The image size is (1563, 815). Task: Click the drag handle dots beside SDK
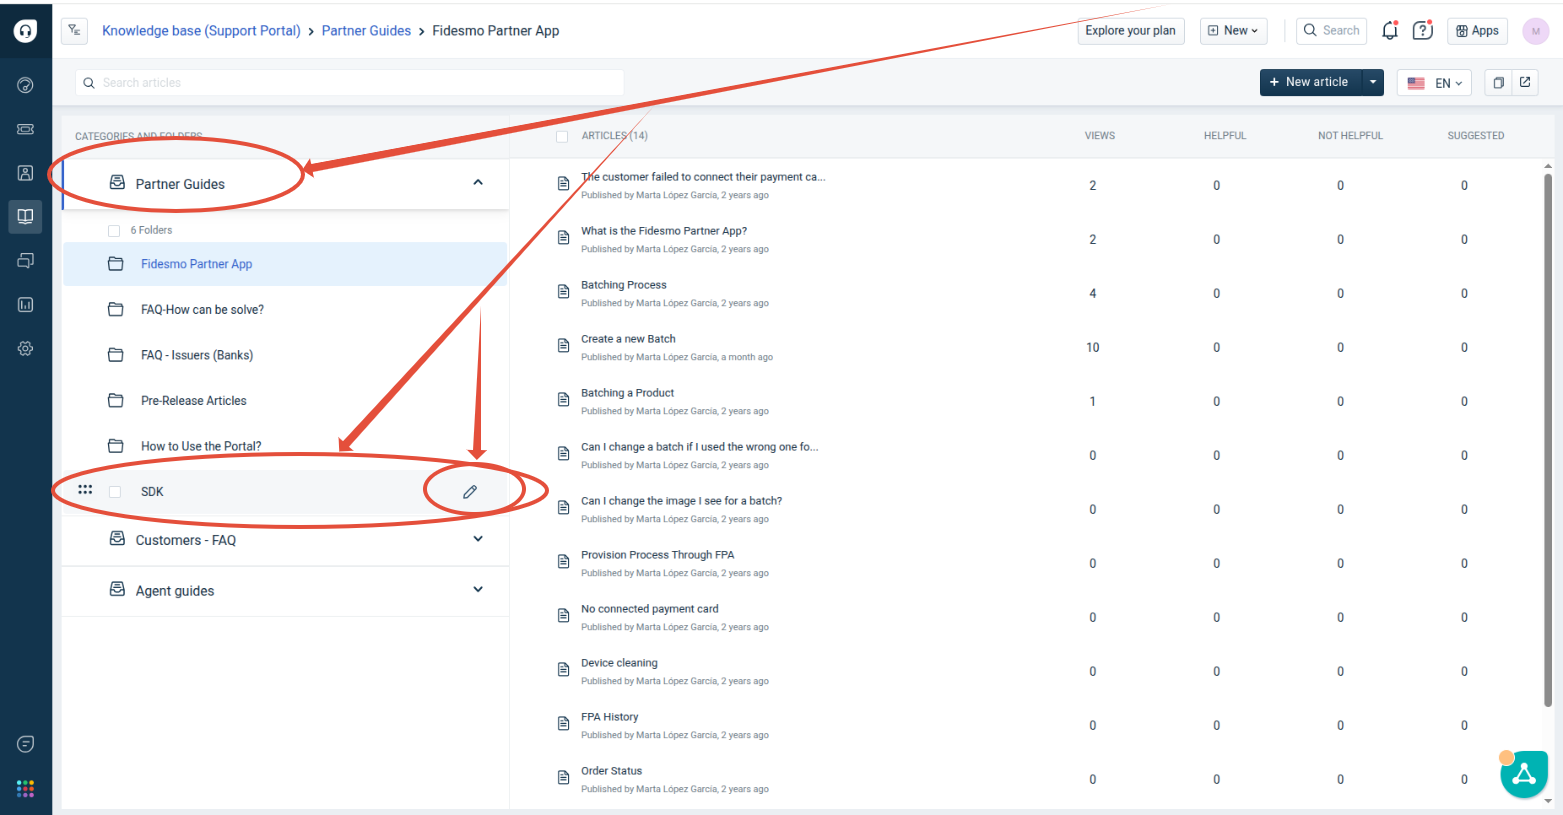tap(85, 490)
